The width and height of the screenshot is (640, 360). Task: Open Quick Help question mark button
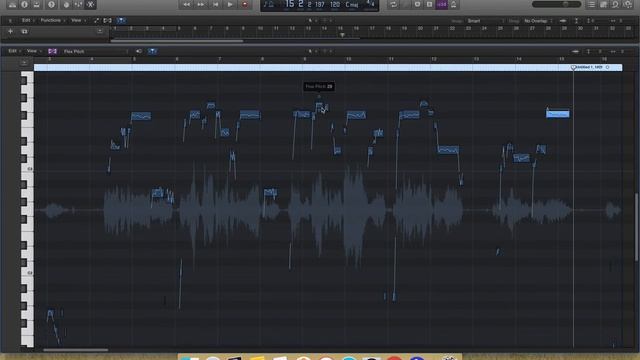[x=51, y=4]
